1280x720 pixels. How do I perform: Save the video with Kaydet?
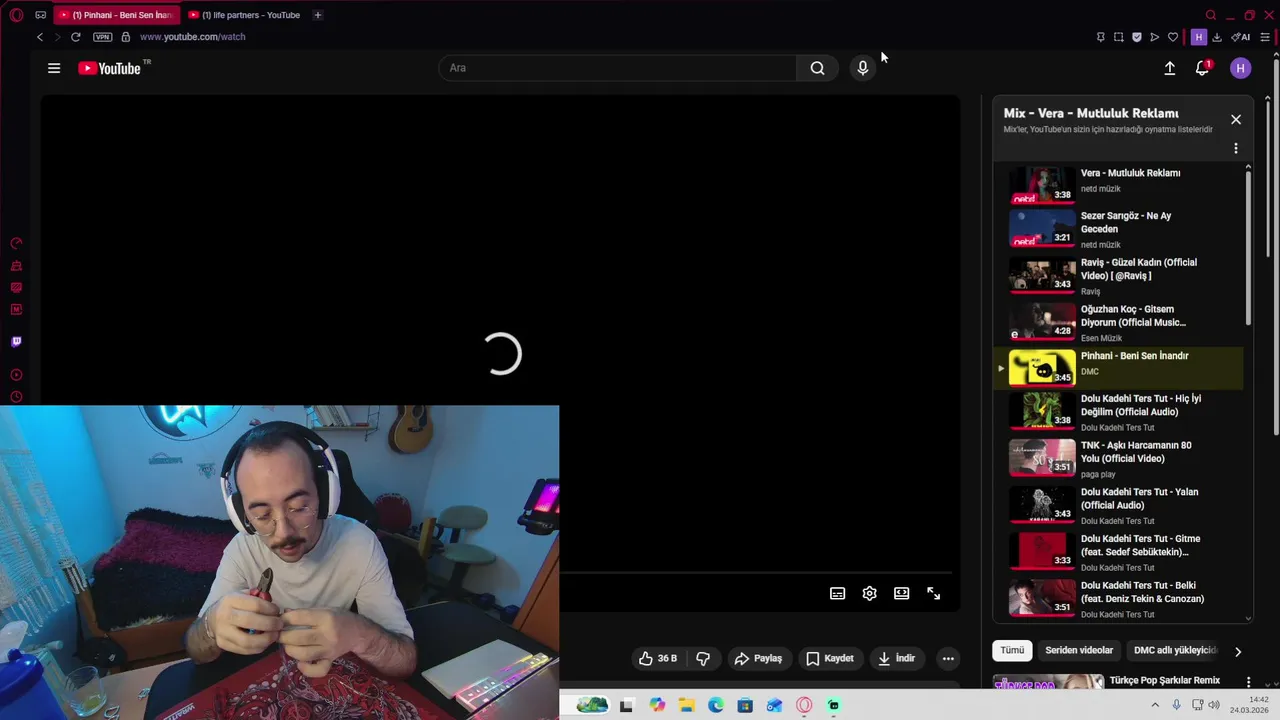pyautogui.click(x=830, y=658)
